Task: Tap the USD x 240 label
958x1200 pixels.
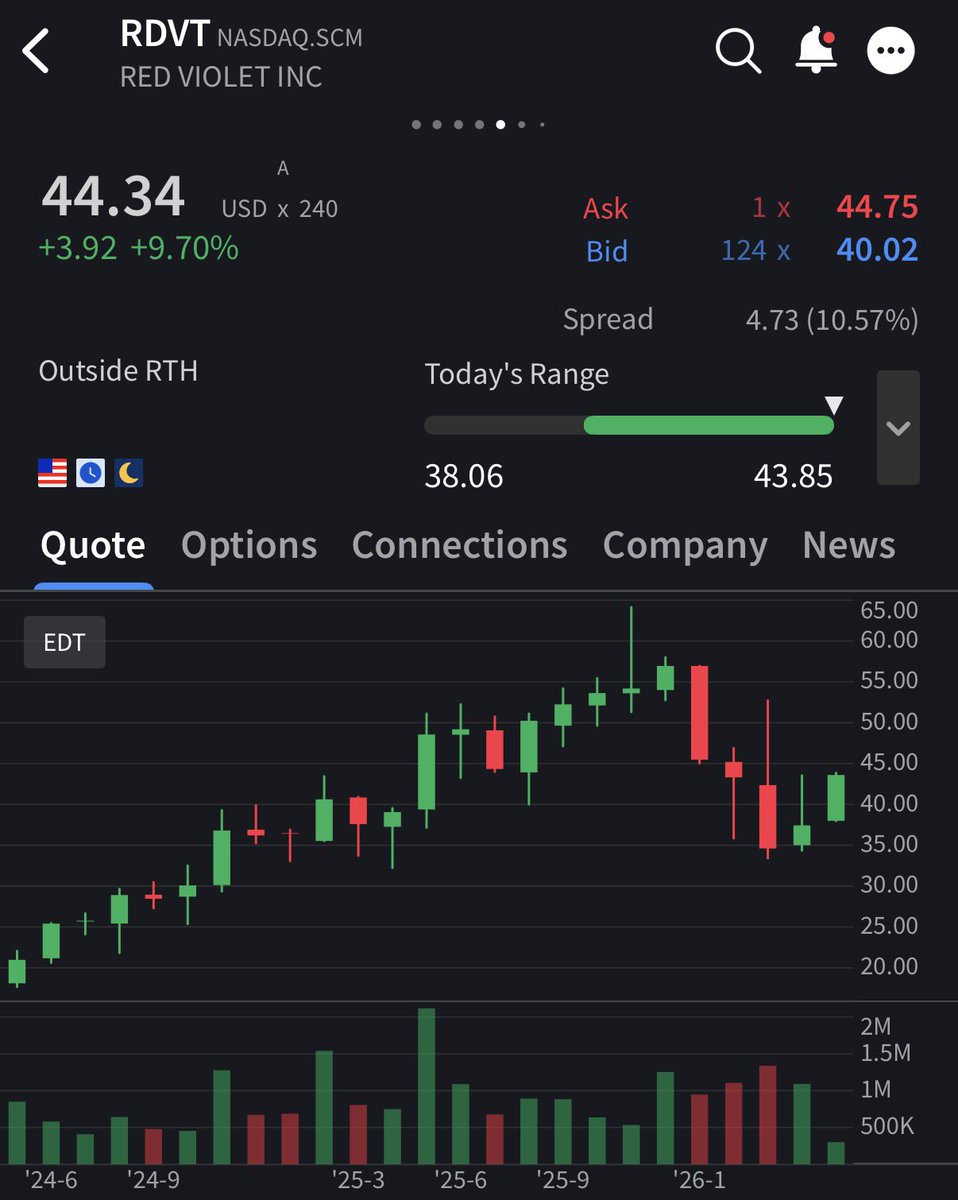Action: [280, 209]
